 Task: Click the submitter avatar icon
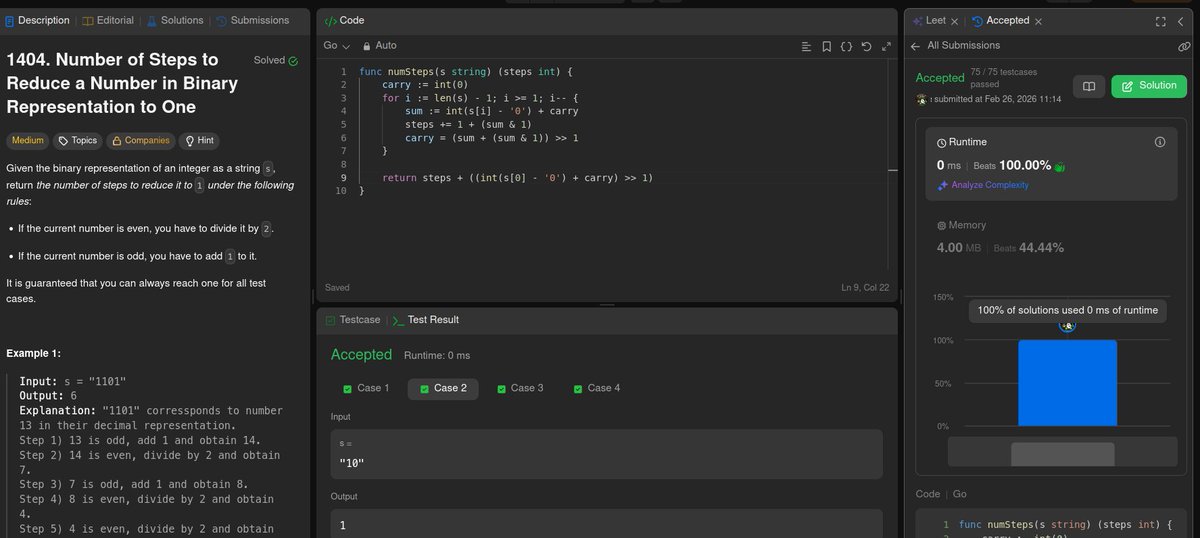click(922, 99)
